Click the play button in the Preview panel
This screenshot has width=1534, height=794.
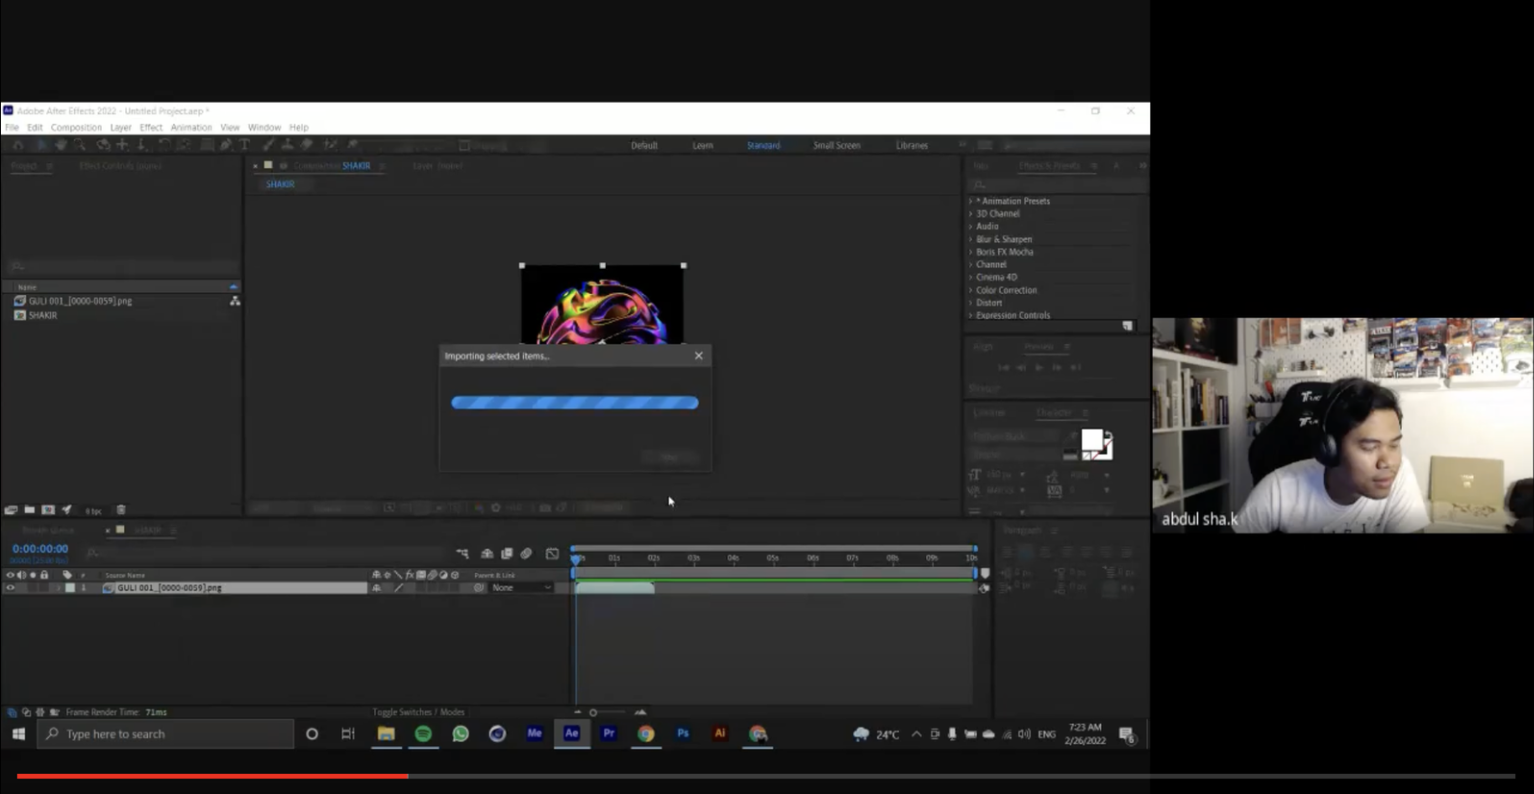pos(1039,367)
